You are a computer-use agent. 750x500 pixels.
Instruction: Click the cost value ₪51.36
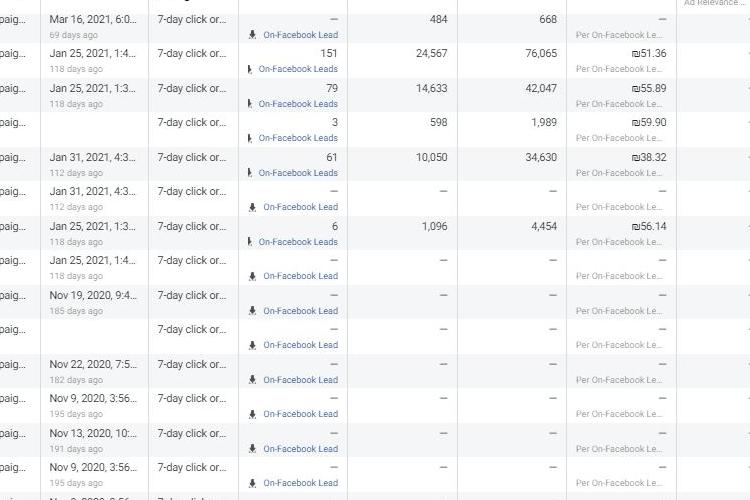point(649,53)
